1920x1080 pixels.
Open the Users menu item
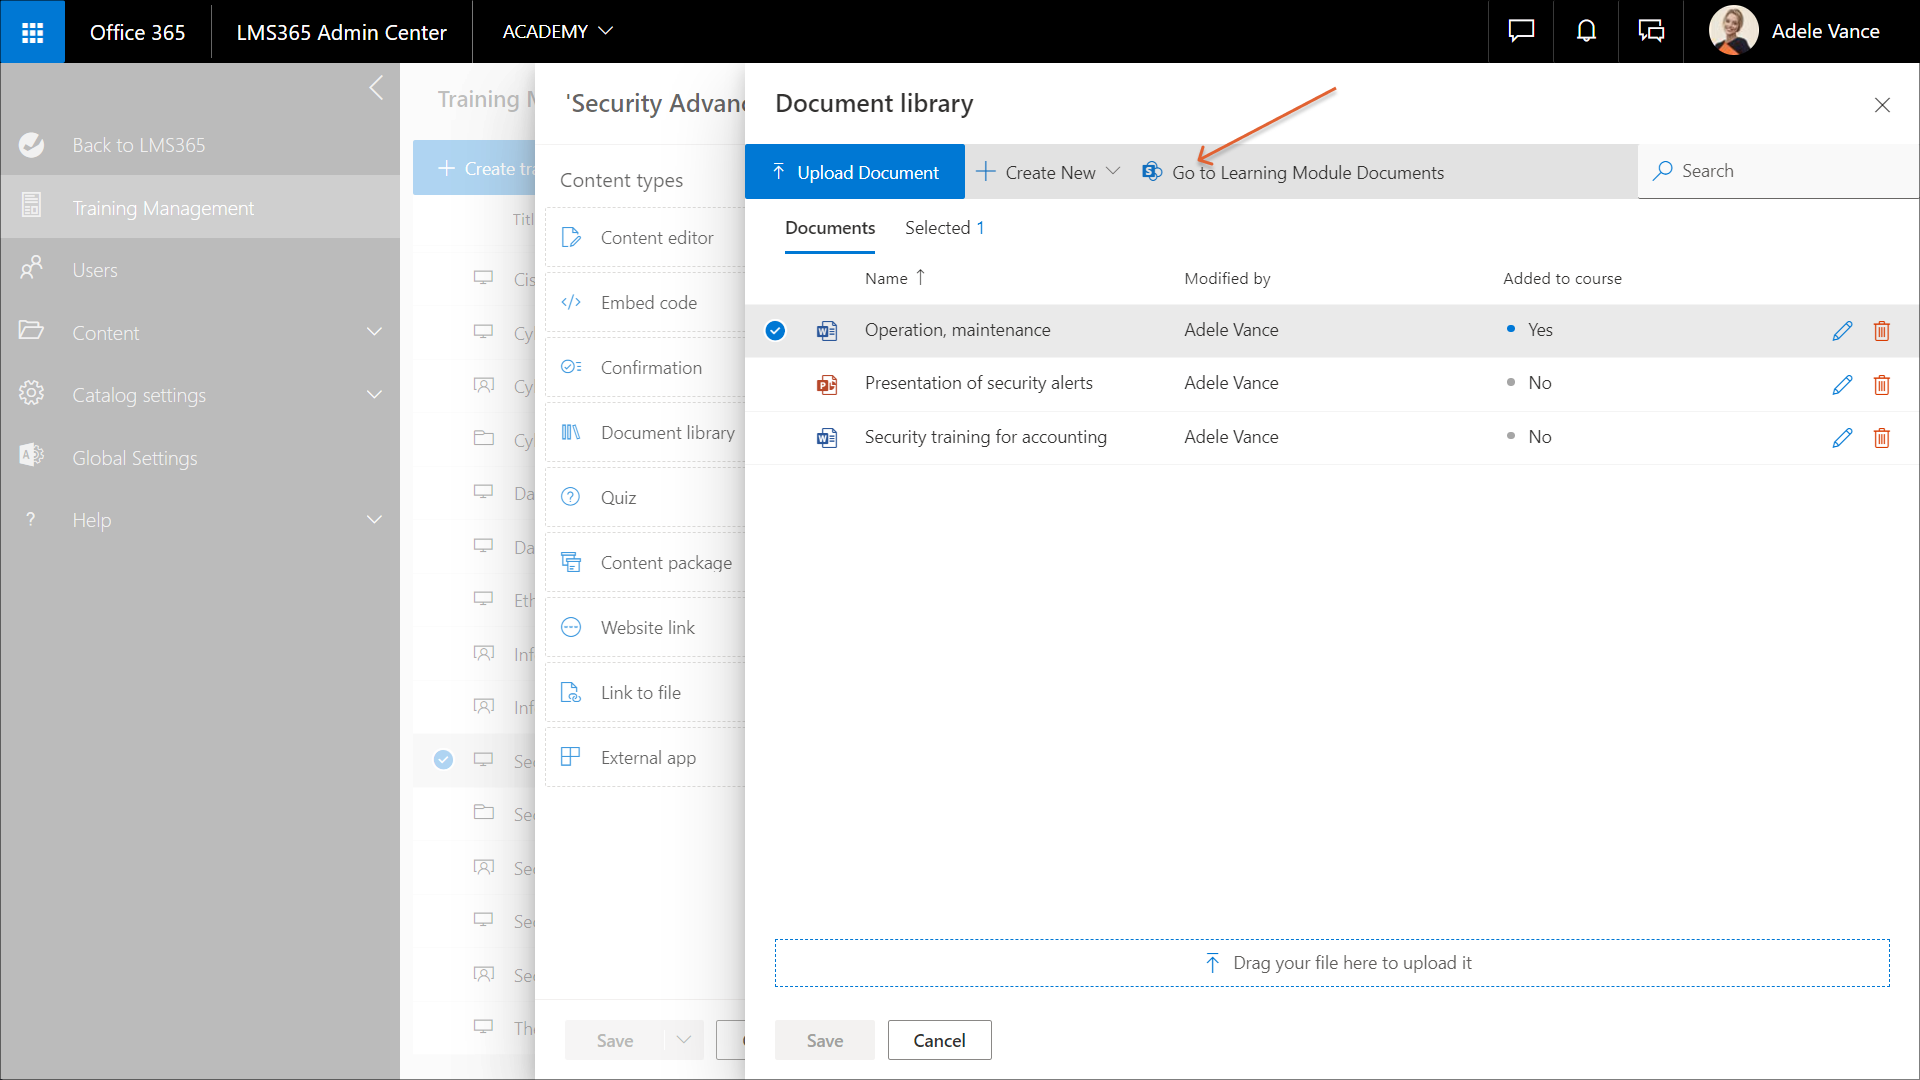point(95,270)
